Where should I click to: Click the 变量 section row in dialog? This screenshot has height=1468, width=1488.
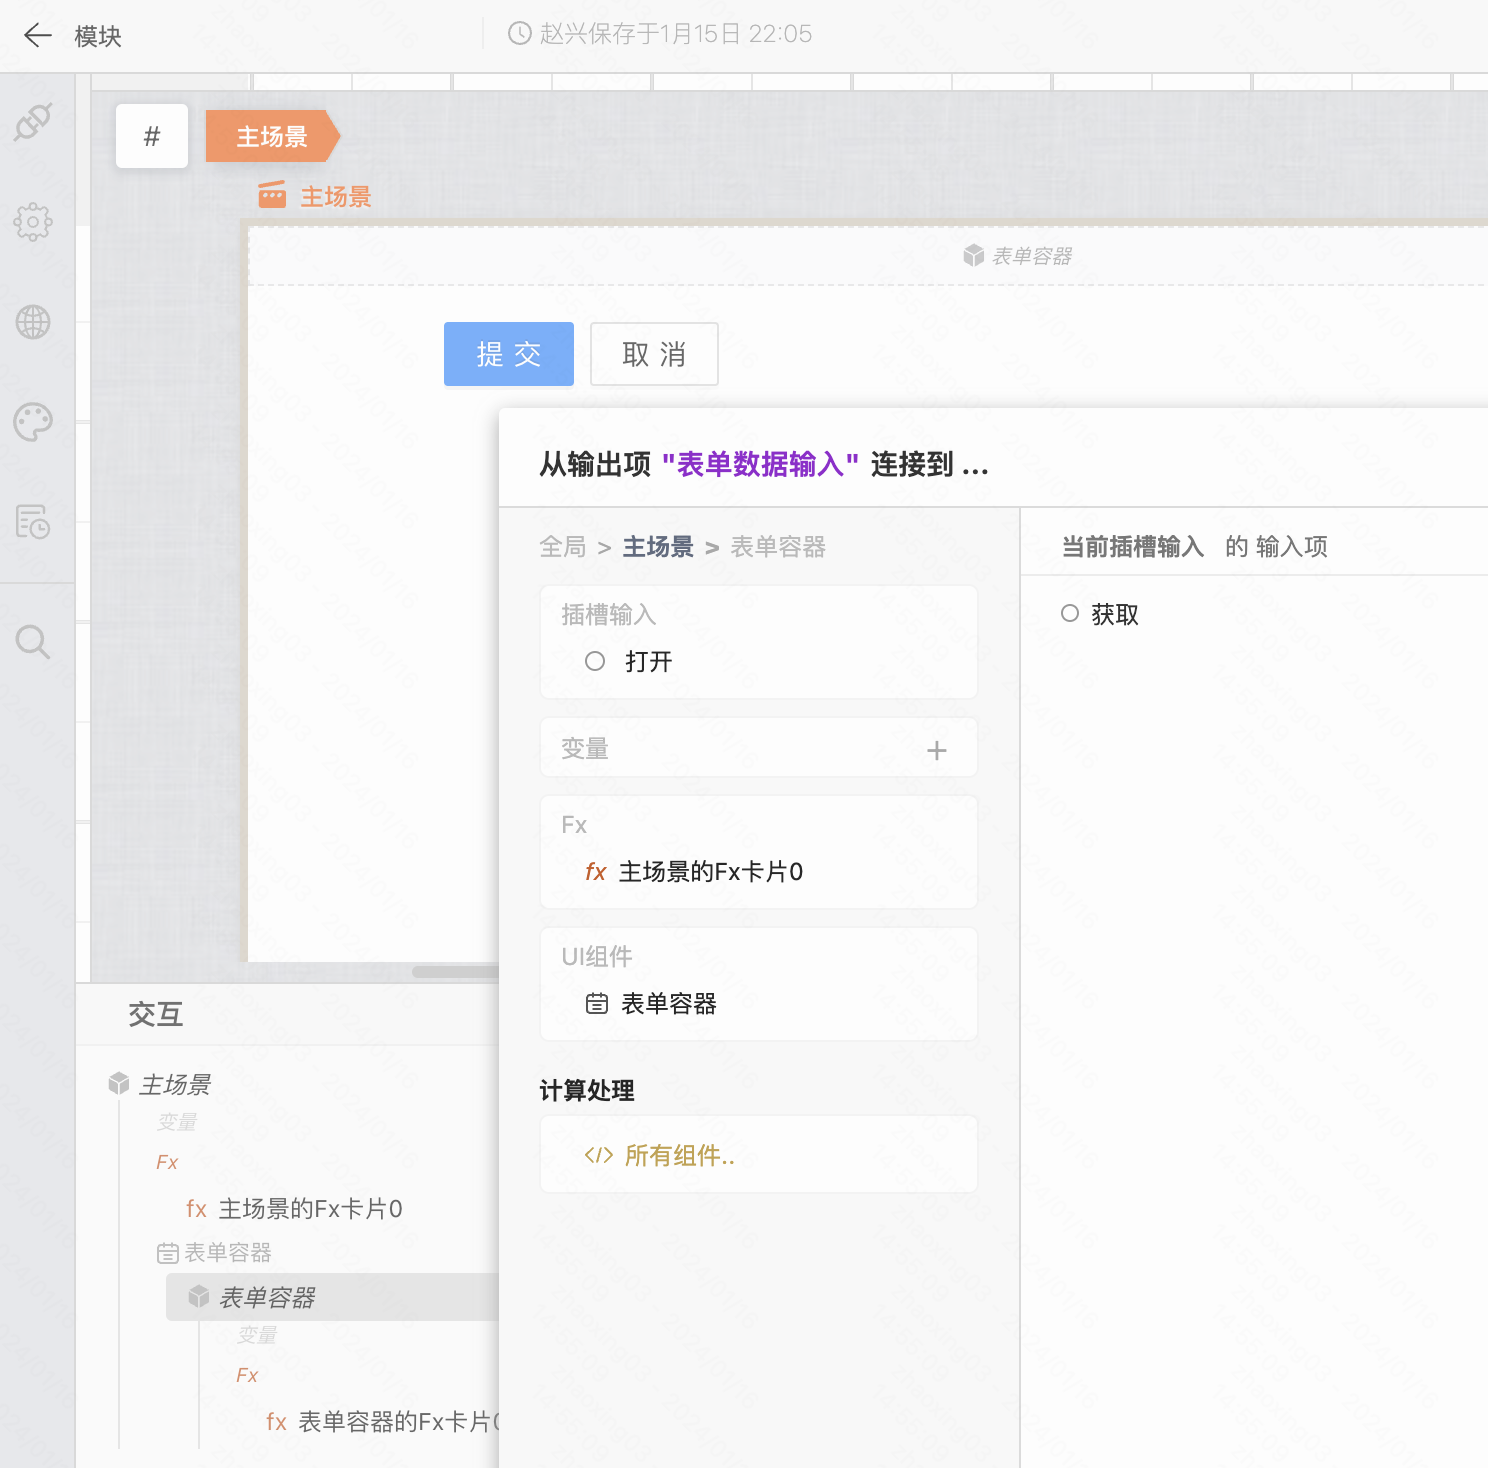(759, 748)
